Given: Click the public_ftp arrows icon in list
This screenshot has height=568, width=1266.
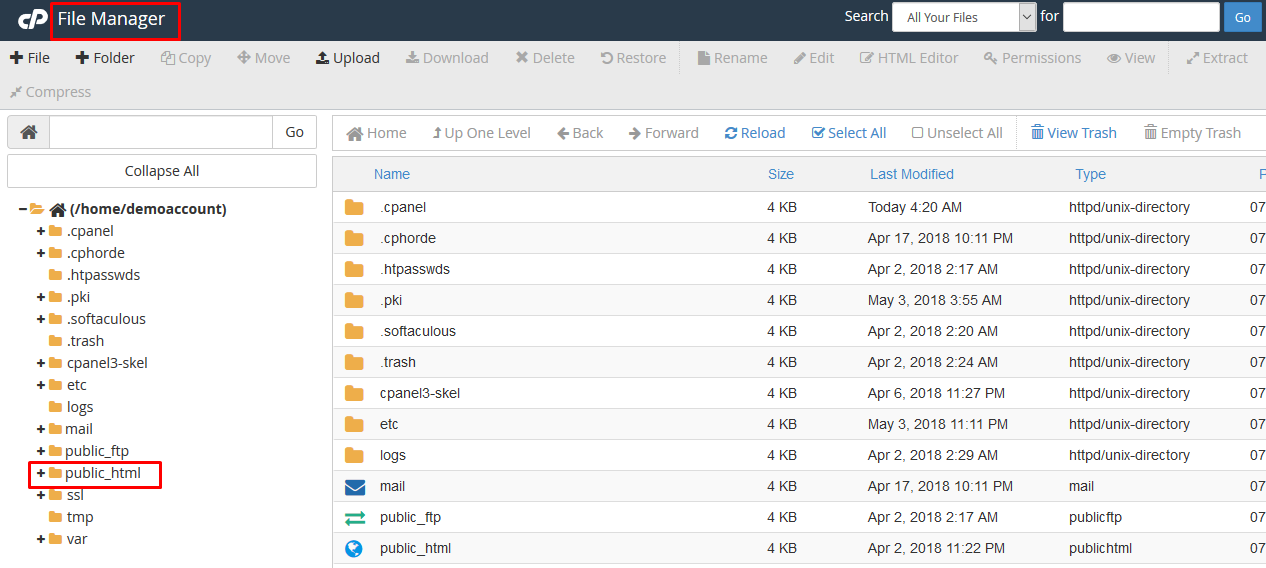Looking at the screenshot, I should pyautogui.click(x=355, y=517).
